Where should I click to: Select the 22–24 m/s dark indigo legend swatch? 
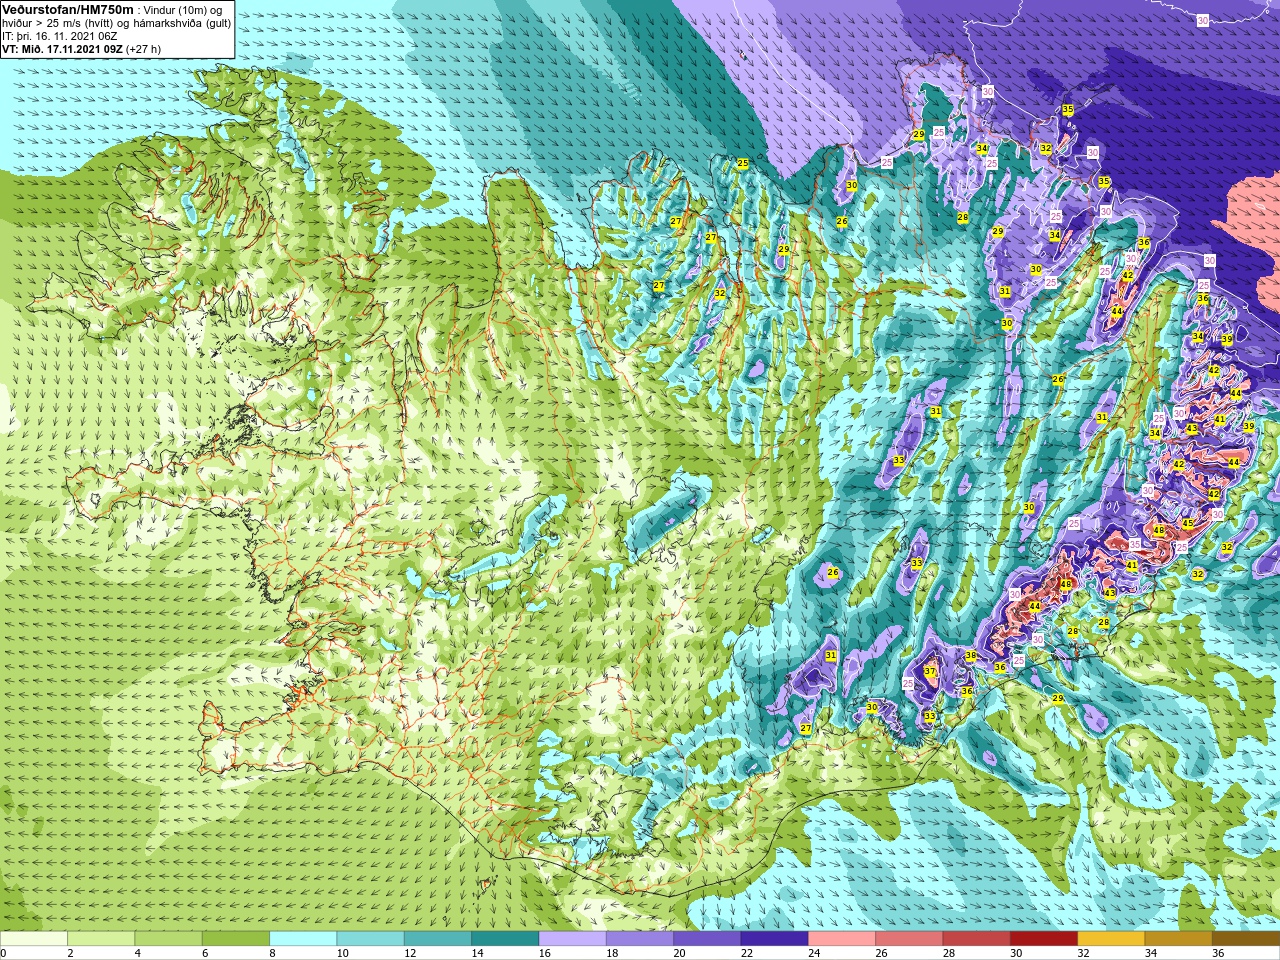[x=775, y=938]
